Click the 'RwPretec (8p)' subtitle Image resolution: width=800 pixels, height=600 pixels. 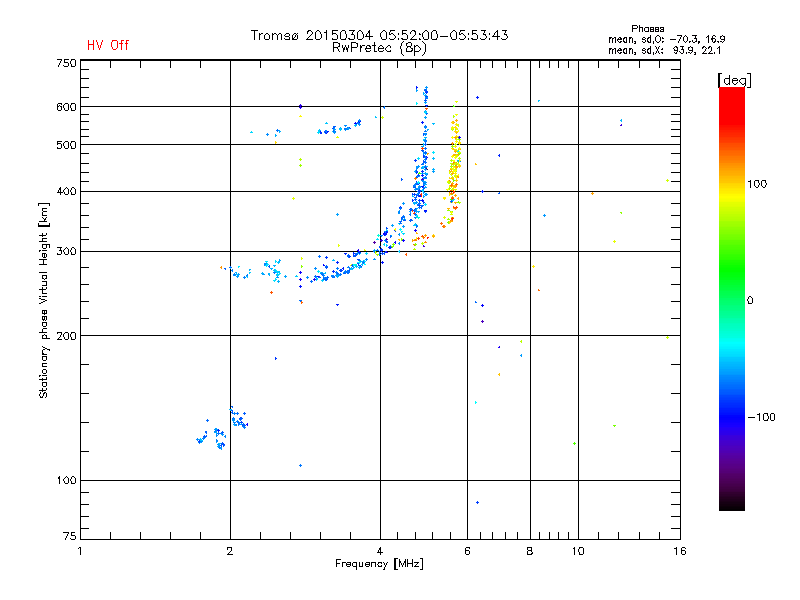coord(379,48)
